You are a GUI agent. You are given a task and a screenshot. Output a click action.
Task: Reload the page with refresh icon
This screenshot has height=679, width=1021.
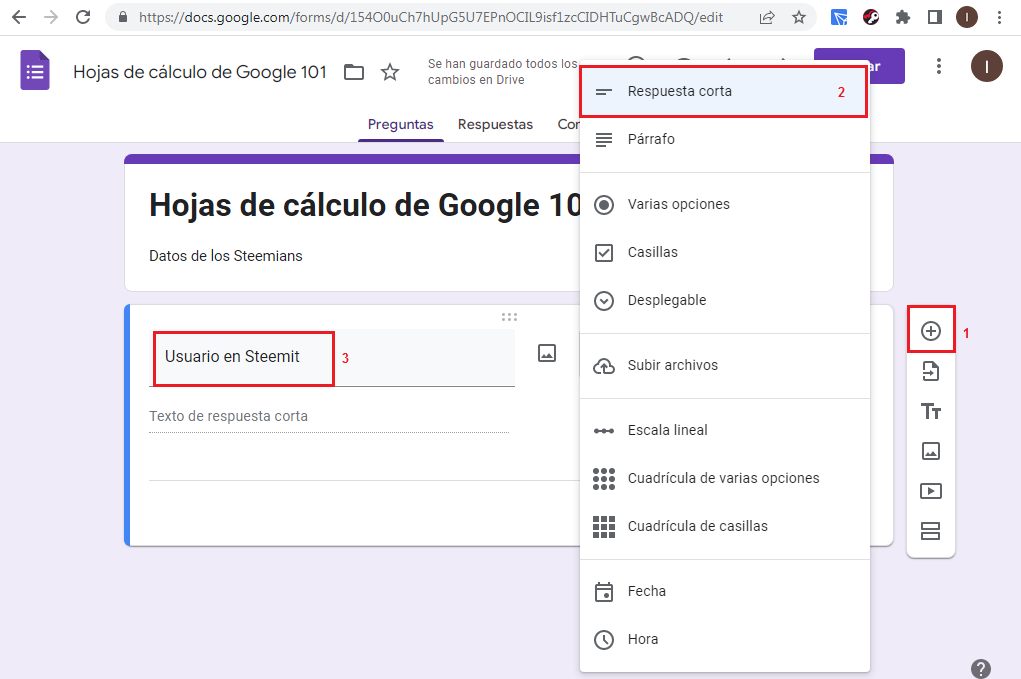(x=83, y=17)
